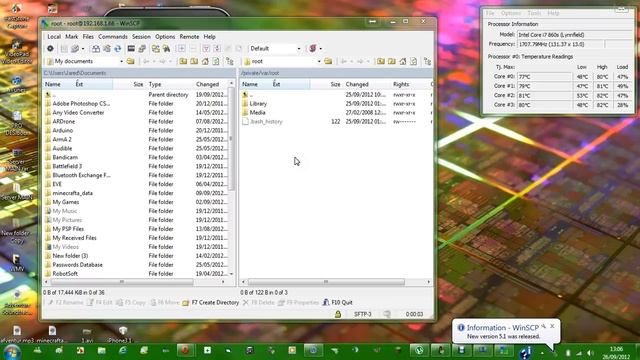Expand arrow next to red session icon
640x360 pixels.
[321, 49]
